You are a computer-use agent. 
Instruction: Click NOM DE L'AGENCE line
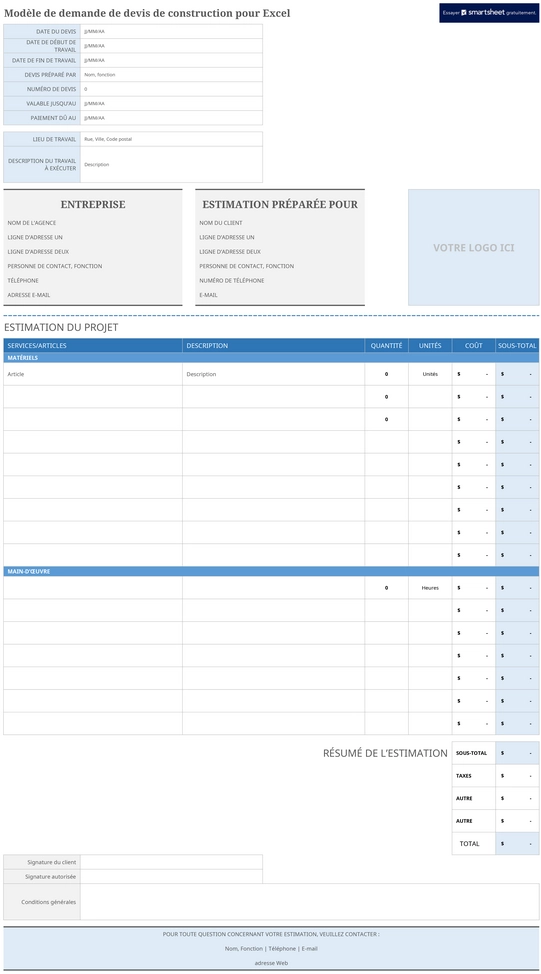pos(32,223)
